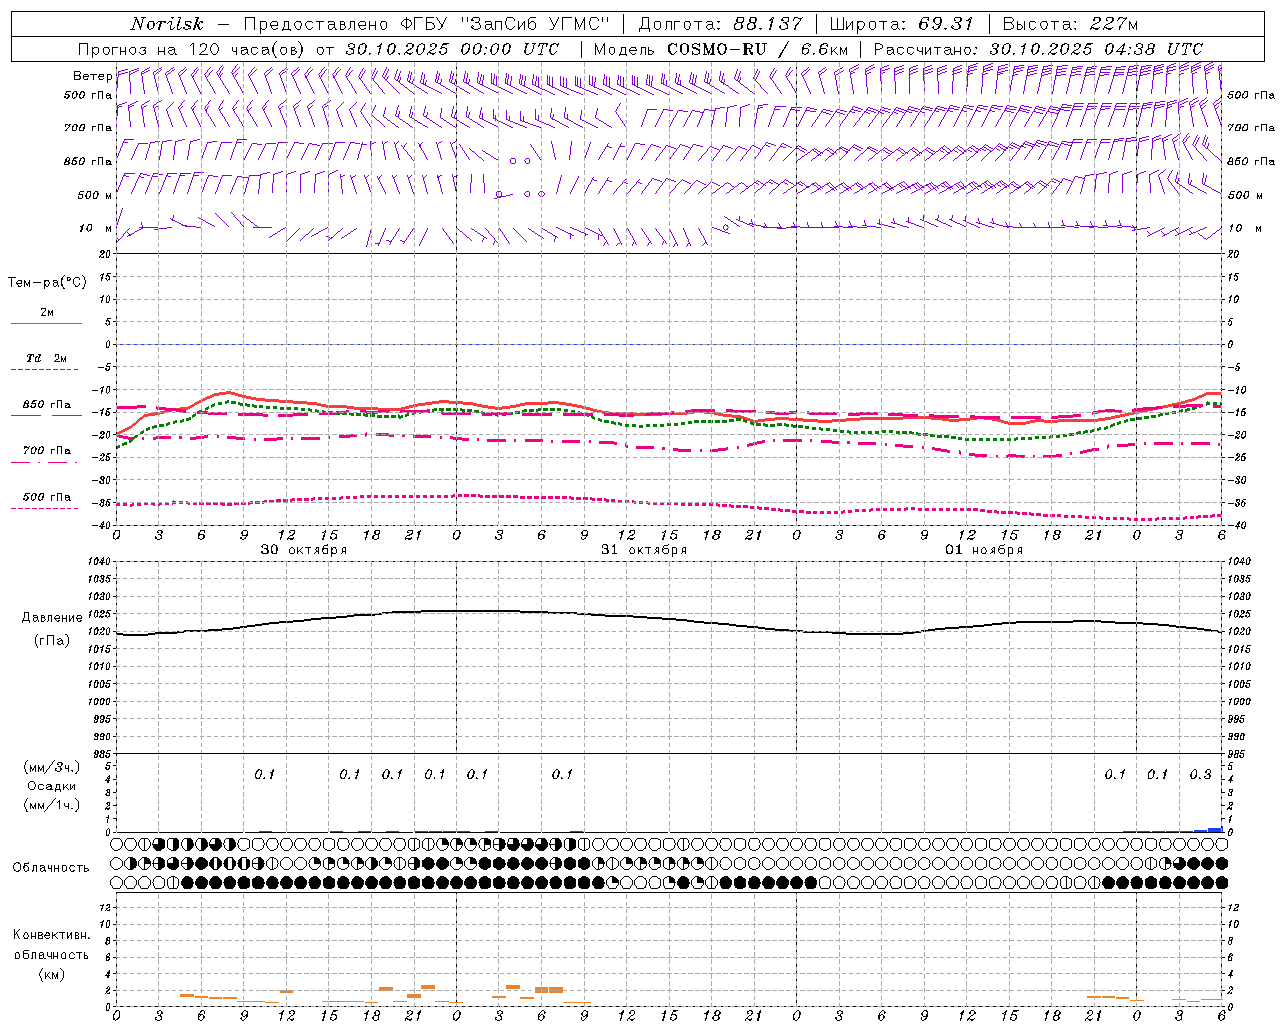Select the 500 гПа temperature legend line
This screenshot has width=1280, height=1024.
coord(44,508)
